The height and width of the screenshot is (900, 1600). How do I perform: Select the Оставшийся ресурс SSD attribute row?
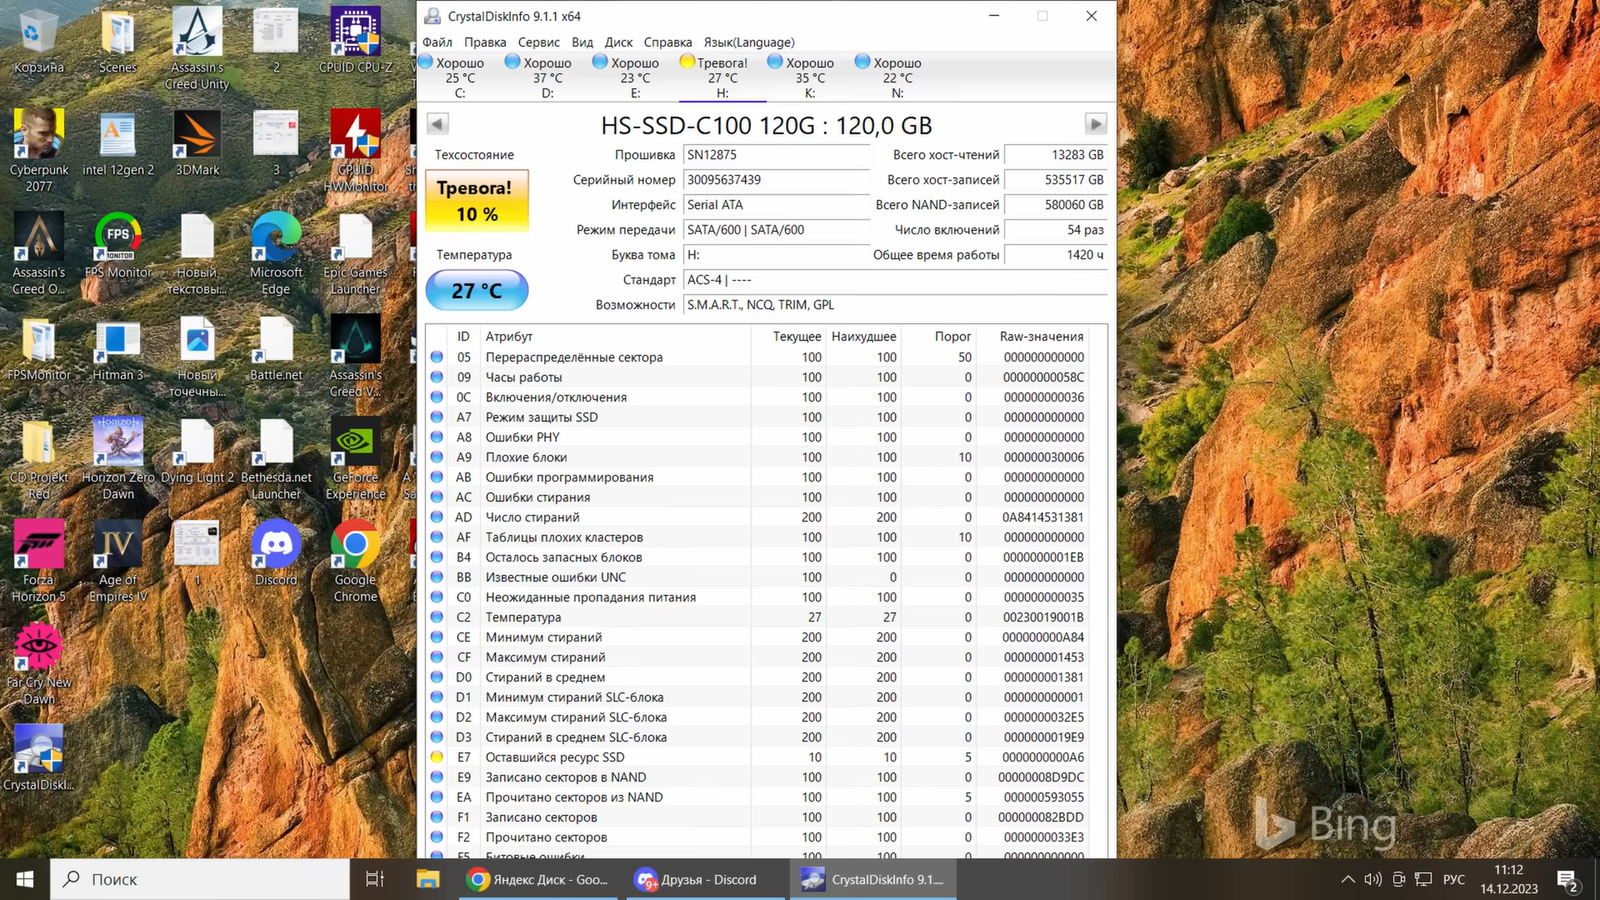555,757
